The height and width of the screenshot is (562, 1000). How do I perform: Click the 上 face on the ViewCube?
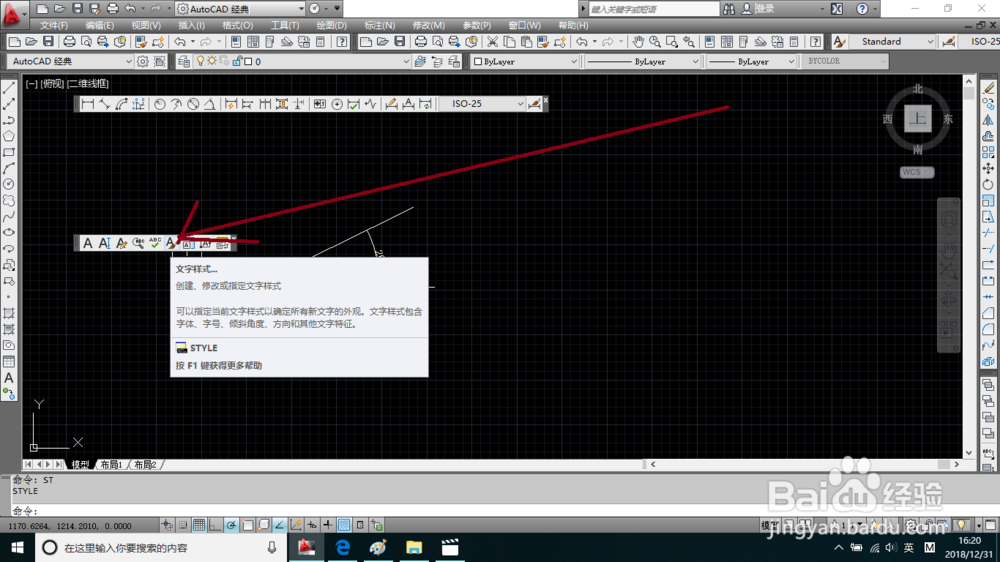pos(918,119)
